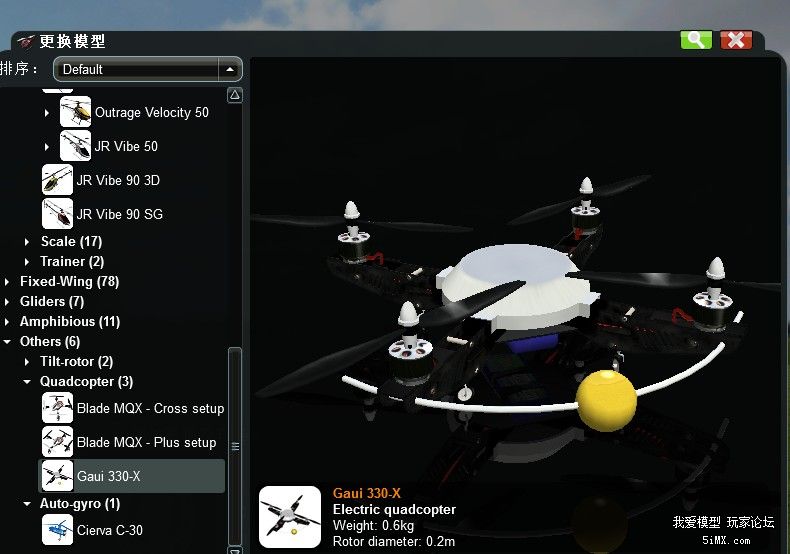Expand the Outrage Velocity 50 entry arrow

click(46, 113)
